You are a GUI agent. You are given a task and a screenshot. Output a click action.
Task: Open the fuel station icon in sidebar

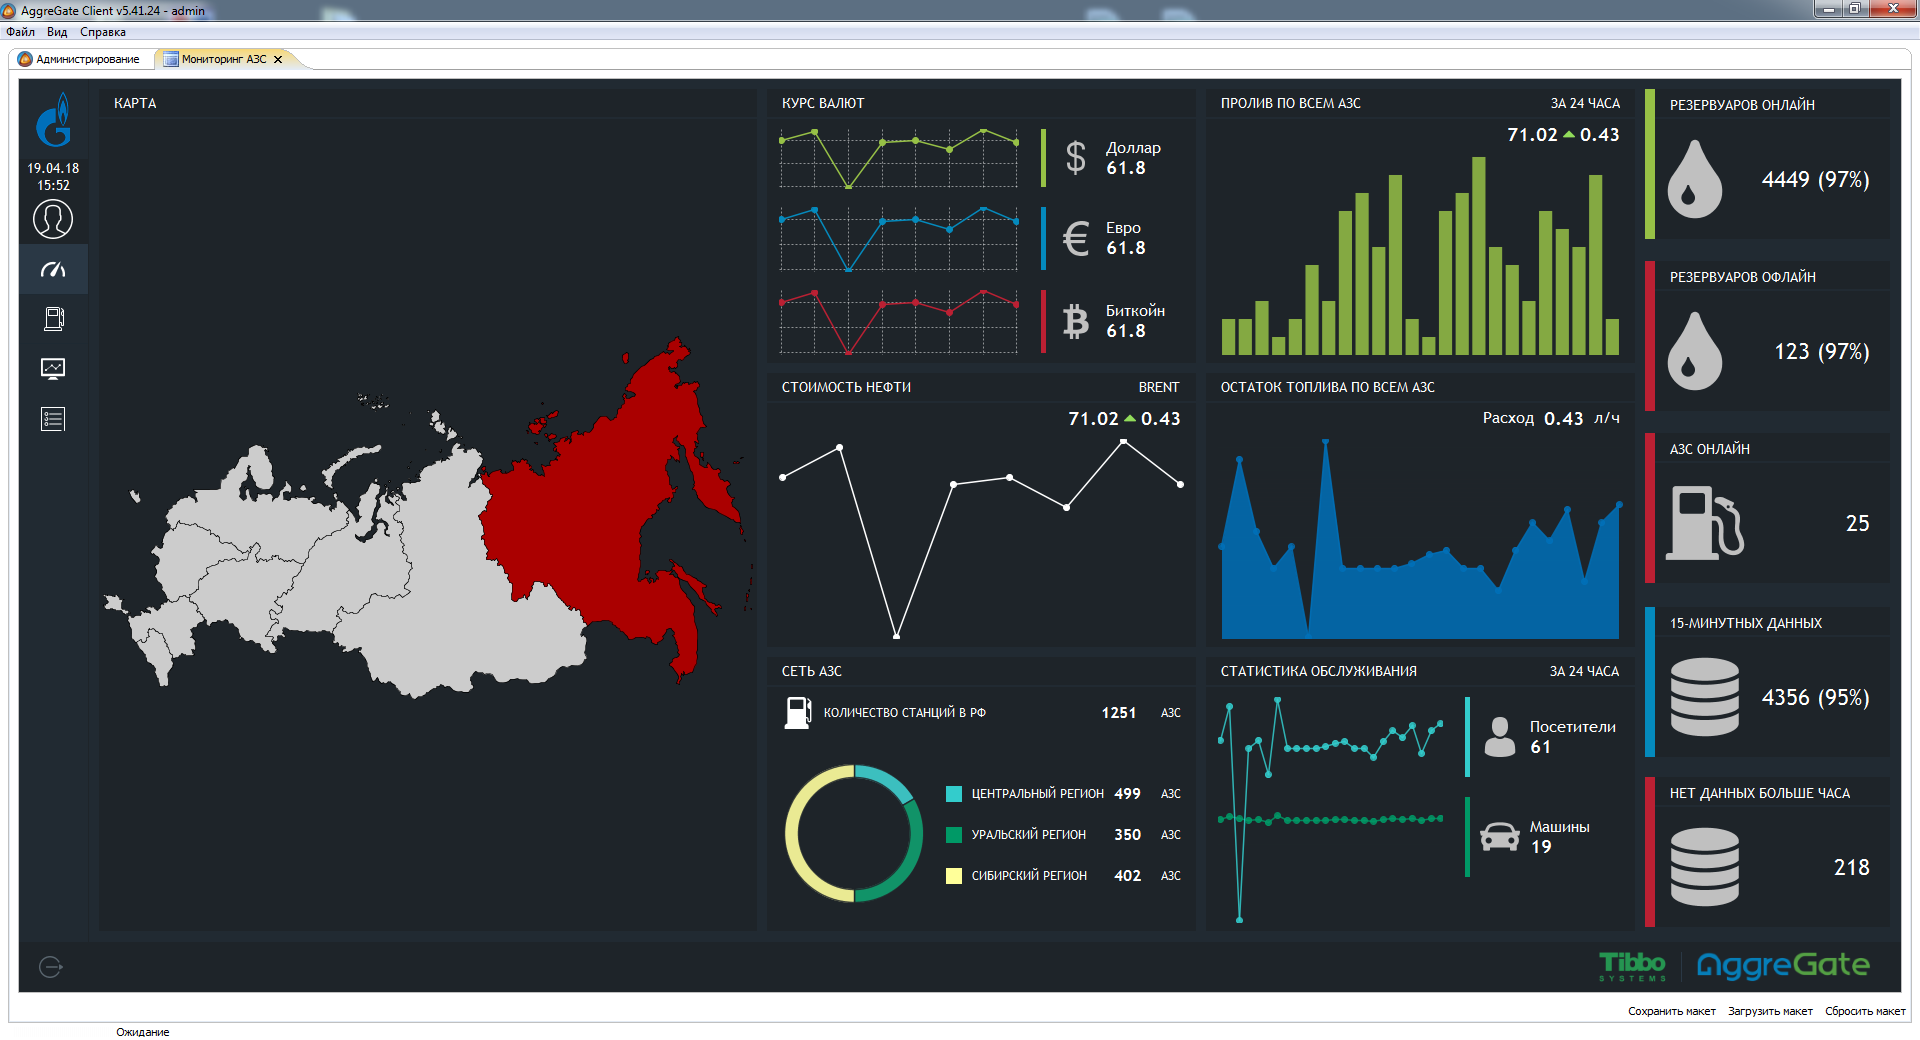54,319
